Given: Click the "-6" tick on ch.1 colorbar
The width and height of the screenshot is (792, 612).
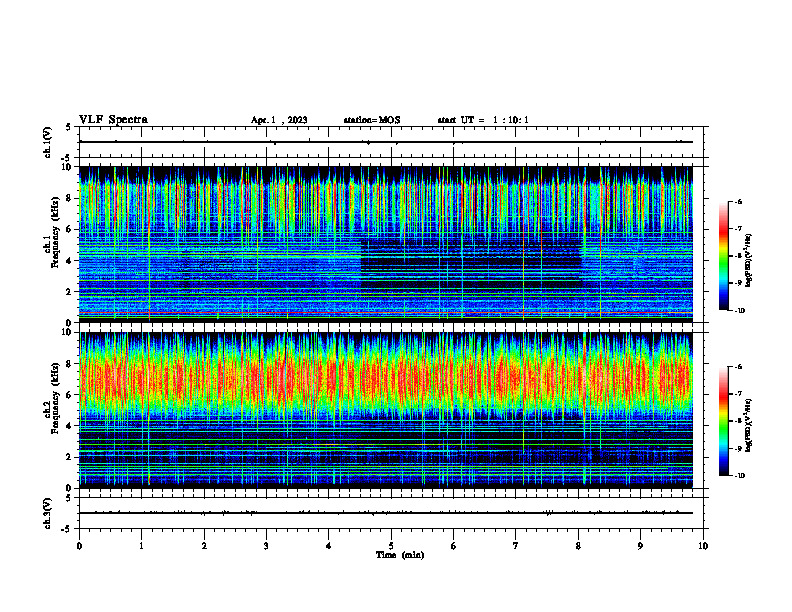Looking at the screenshot, I should tap(739, 202).
